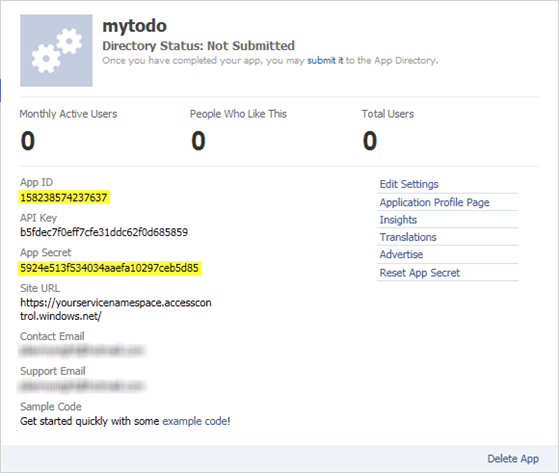Click the mytodo app gears icon
The width and height of the screenshot is (559, 473).
[x=56, y=51]
